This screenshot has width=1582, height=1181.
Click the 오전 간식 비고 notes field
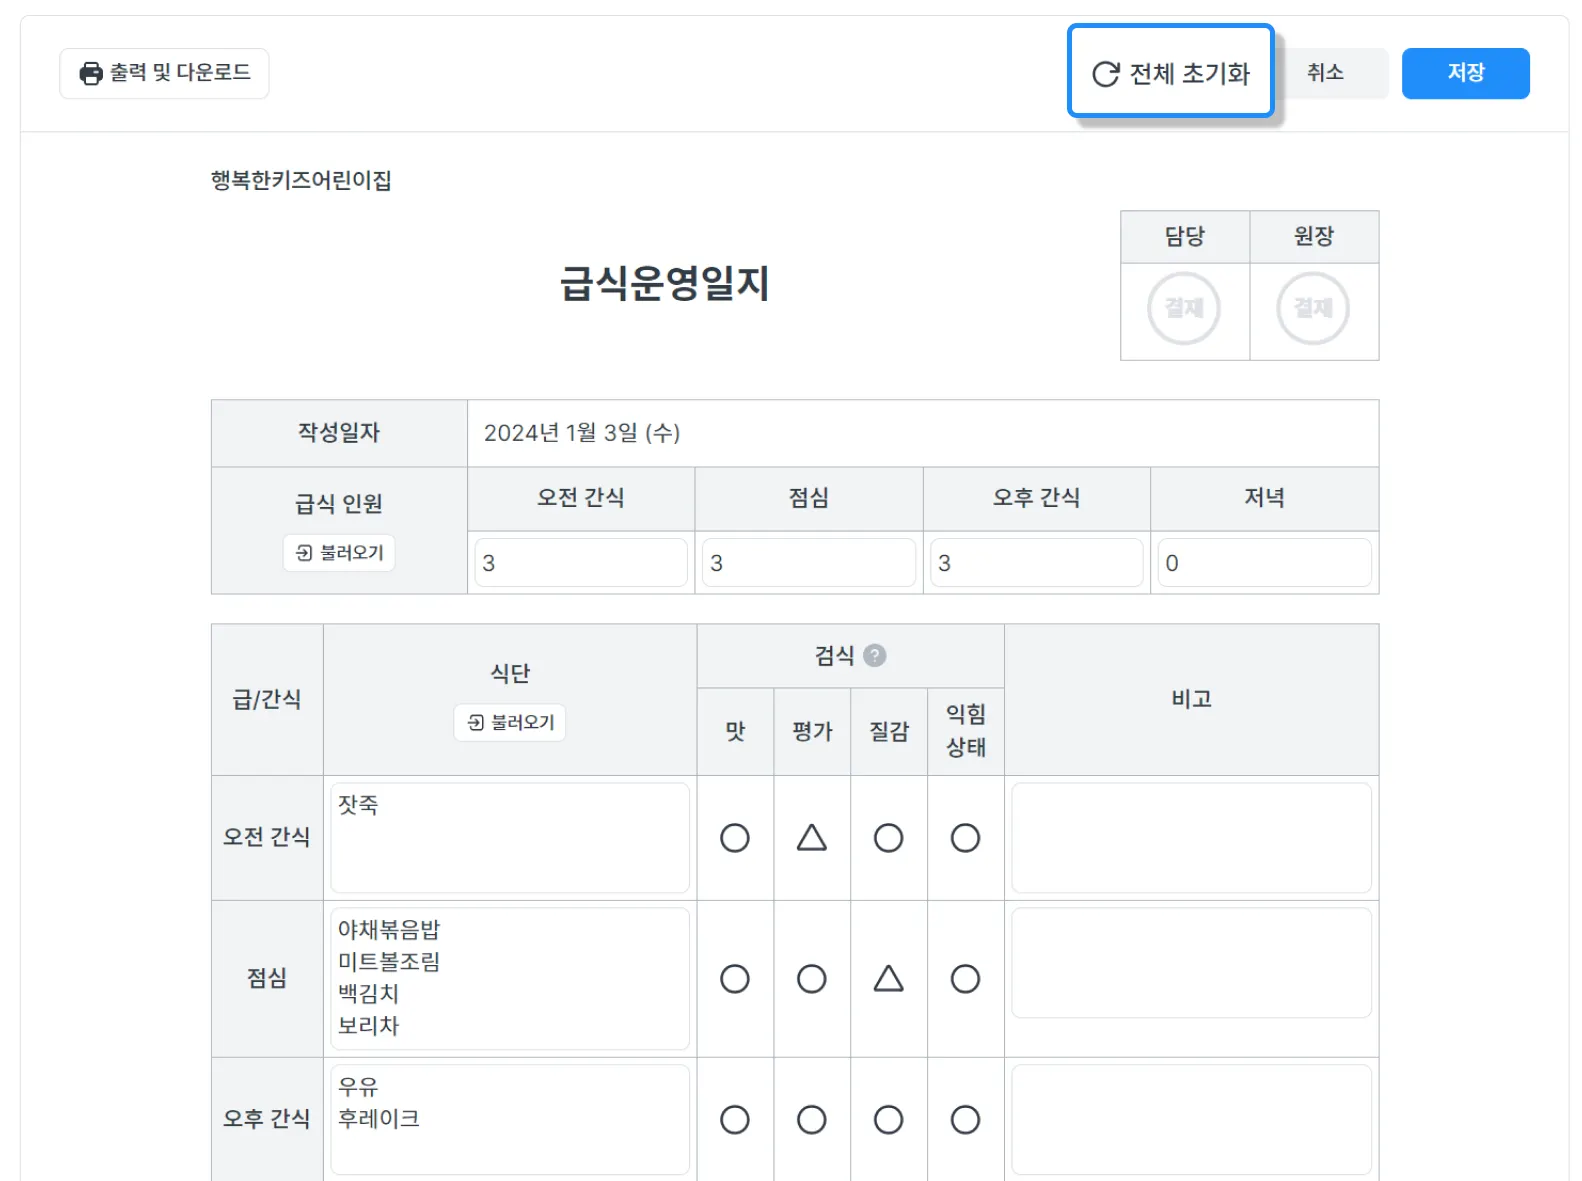click(x=1191, y=838)
